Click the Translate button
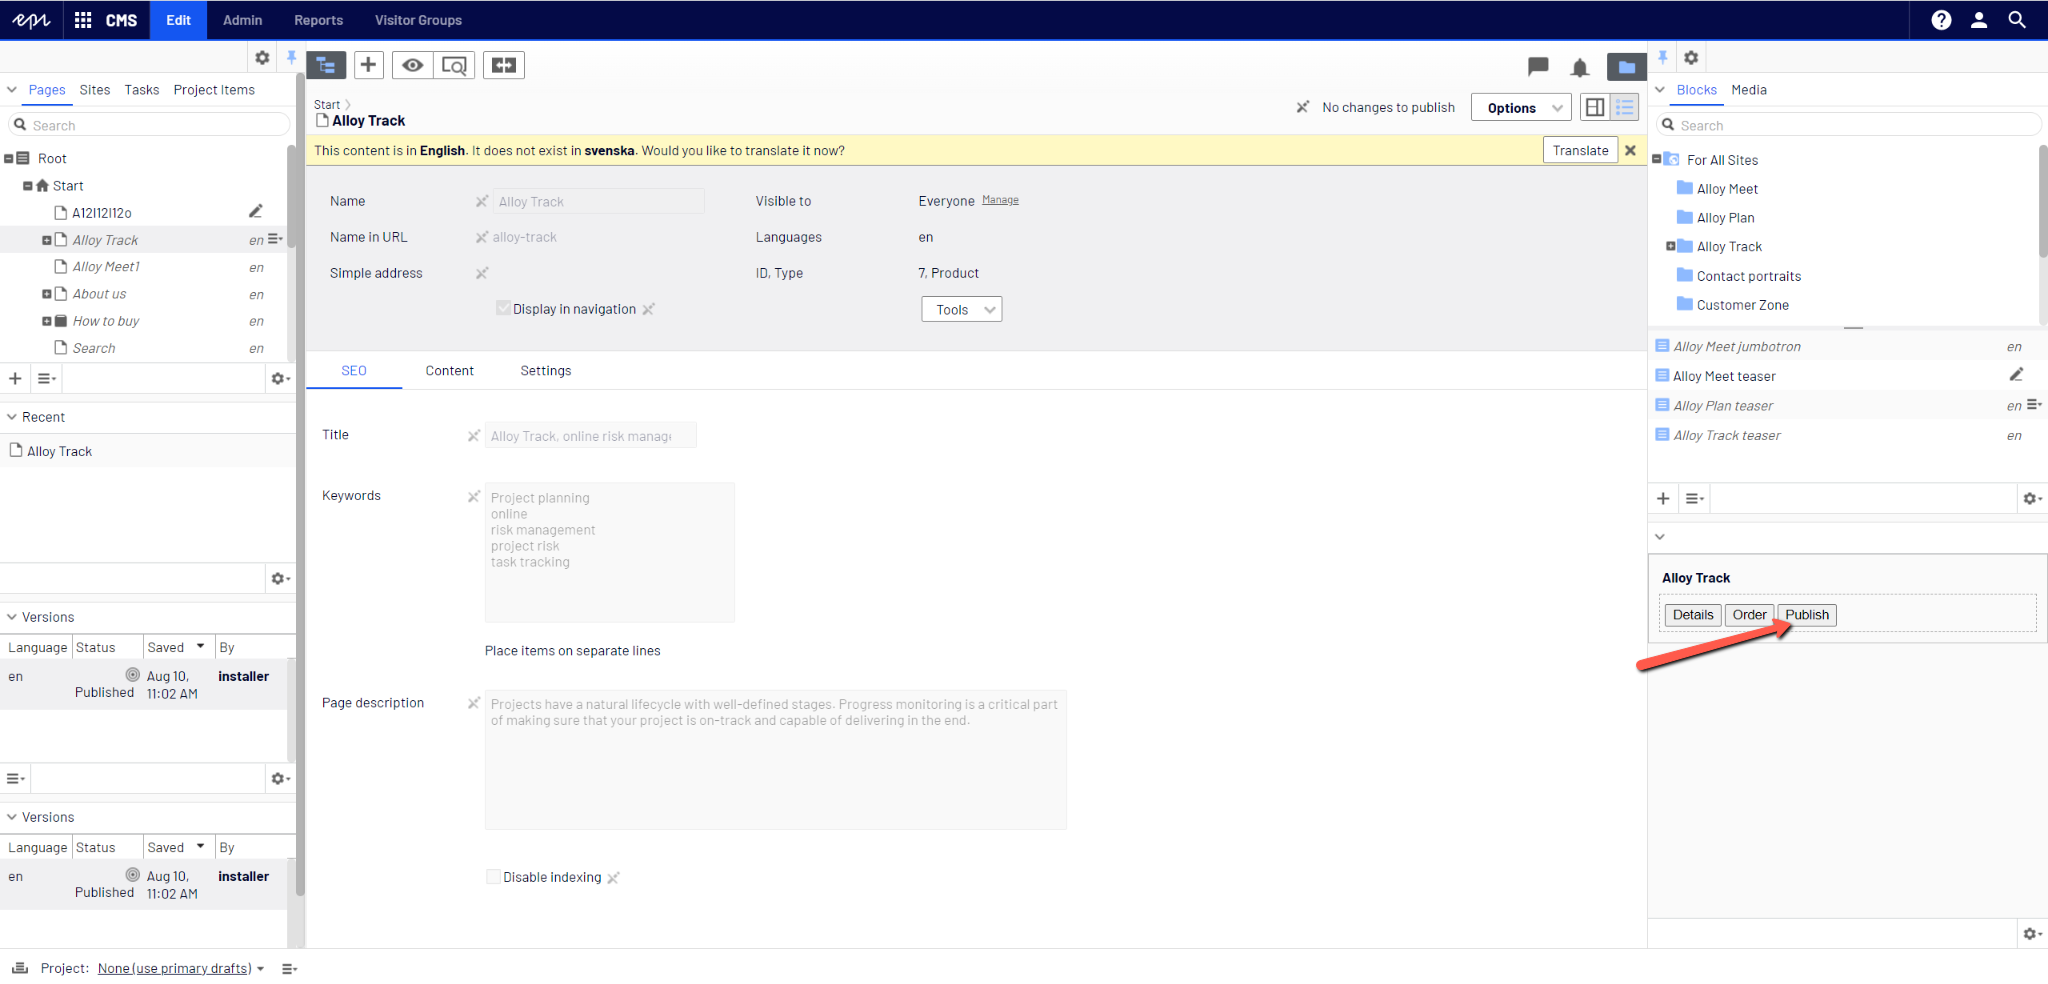 point(1580,150)
